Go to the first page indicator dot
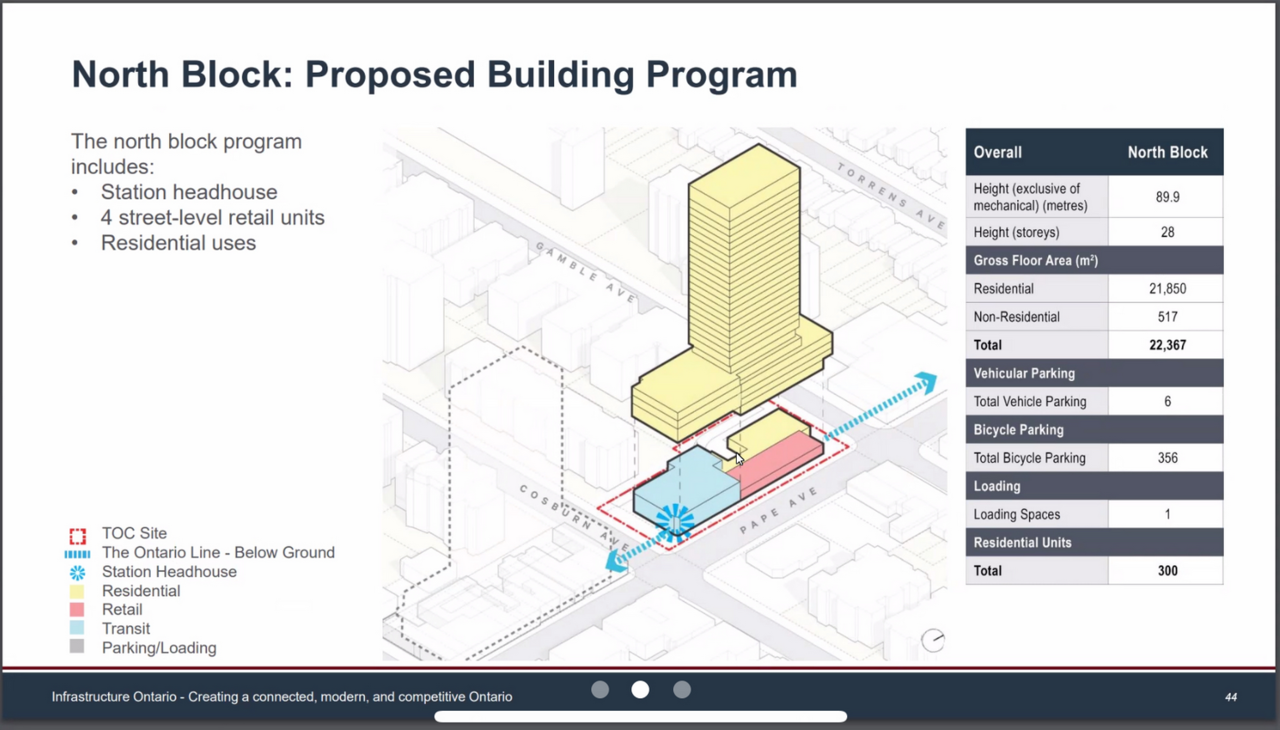 (x=600, y=689)
